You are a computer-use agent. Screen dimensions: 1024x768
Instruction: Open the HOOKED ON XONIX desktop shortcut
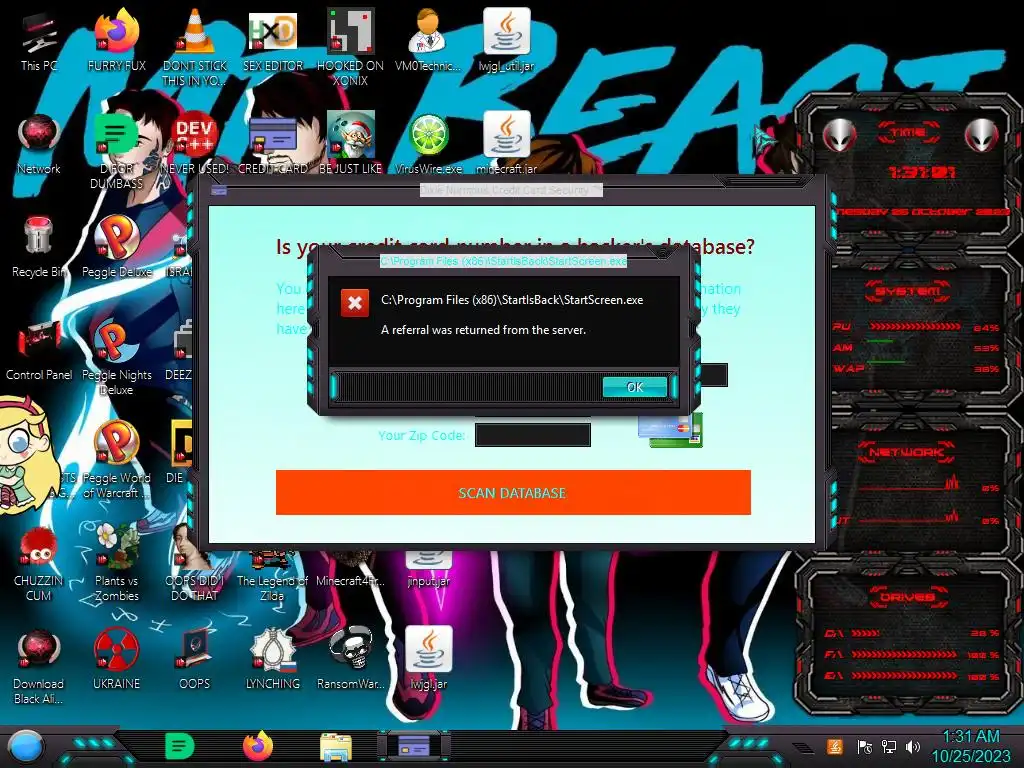click(351, 46)
